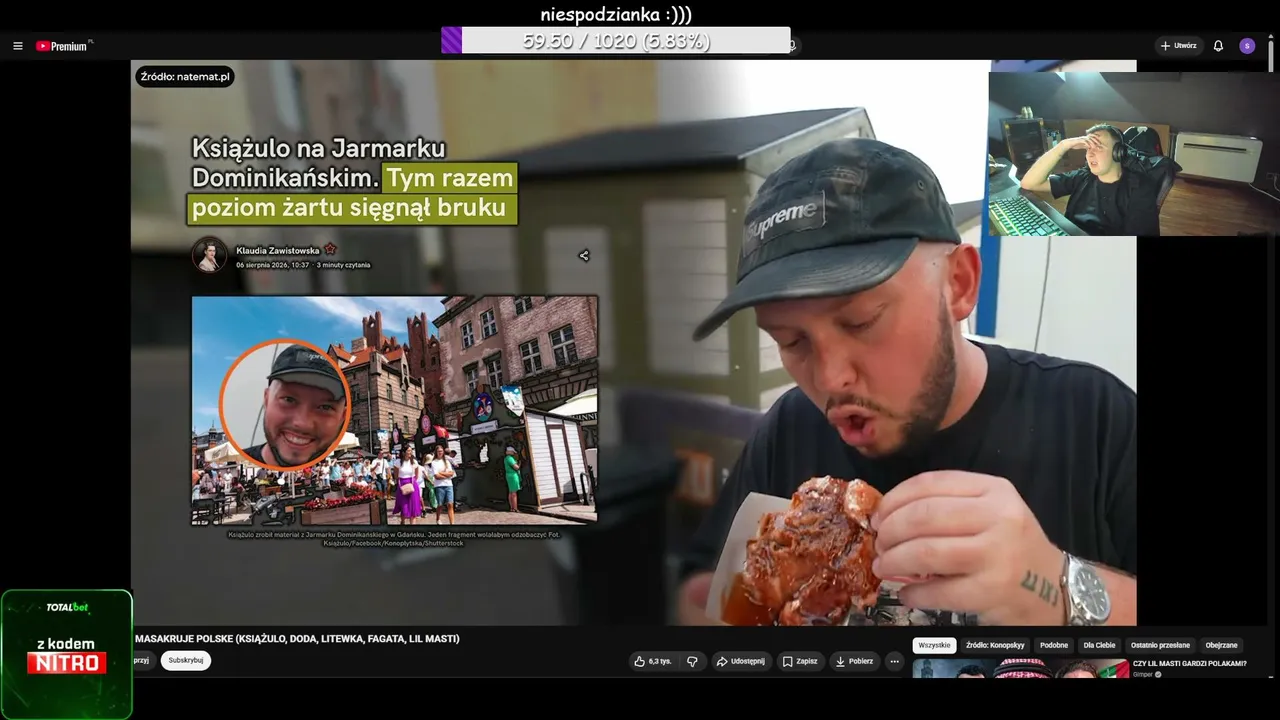Save video using Zapisz button

[x=800, y=661]
